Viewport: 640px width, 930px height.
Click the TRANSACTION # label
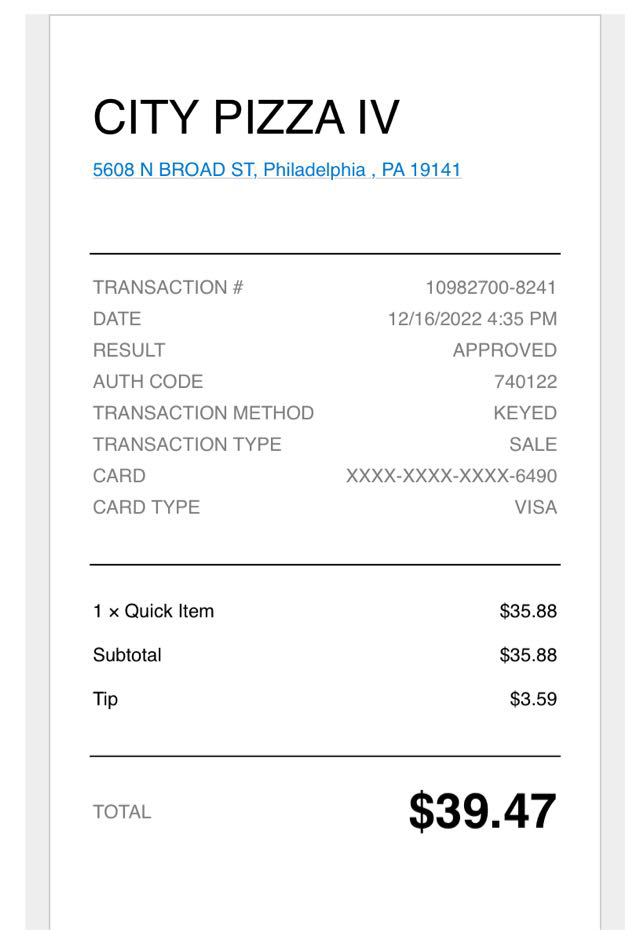[x=168, y=288]
